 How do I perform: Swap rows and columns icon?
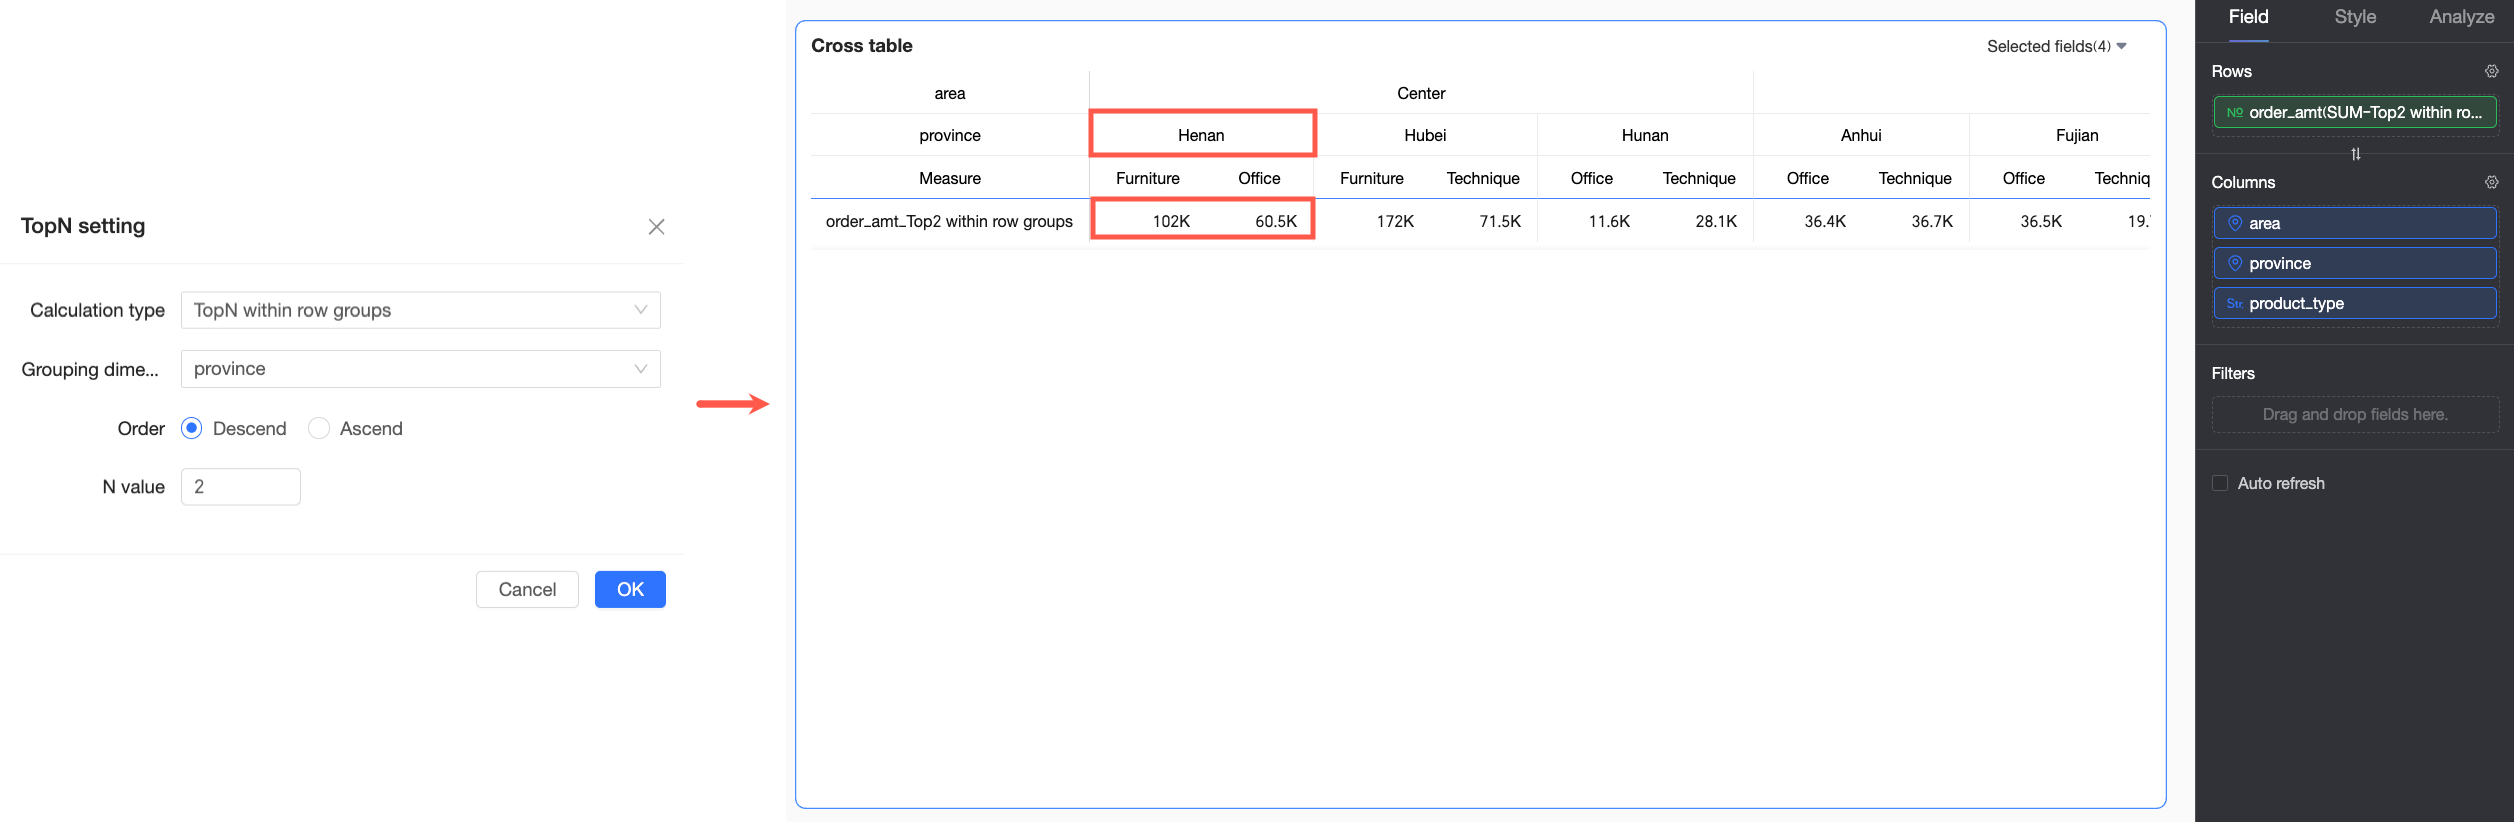(2355, 154)
